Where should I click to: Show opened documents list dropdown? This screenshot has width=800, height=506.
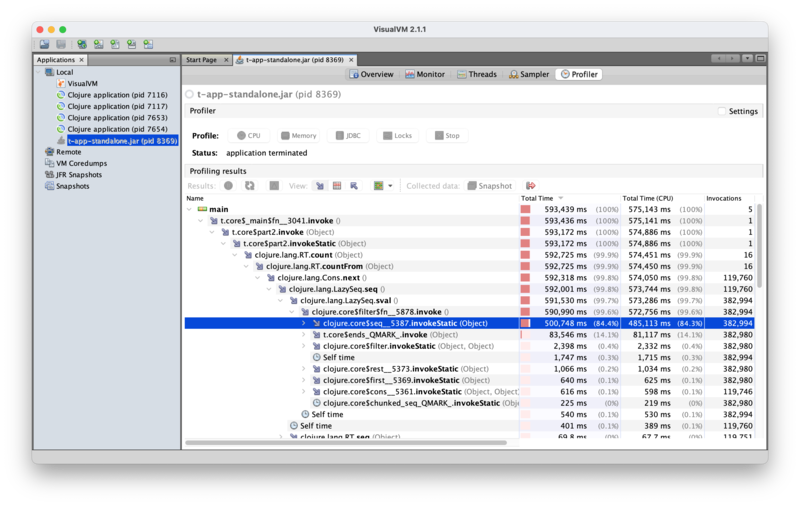coord(747,58)
